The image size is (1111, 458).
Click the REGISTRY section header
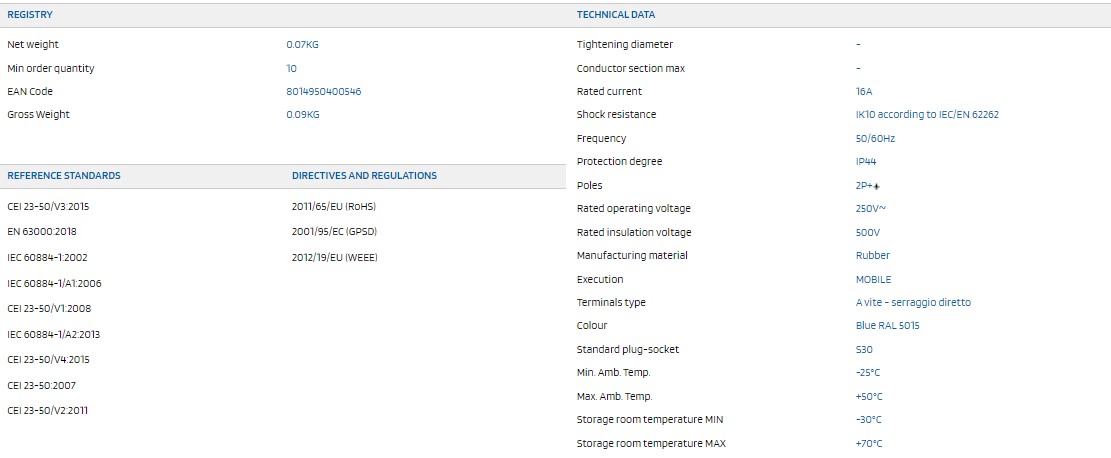pyautogui.click(x=30, y=15)
